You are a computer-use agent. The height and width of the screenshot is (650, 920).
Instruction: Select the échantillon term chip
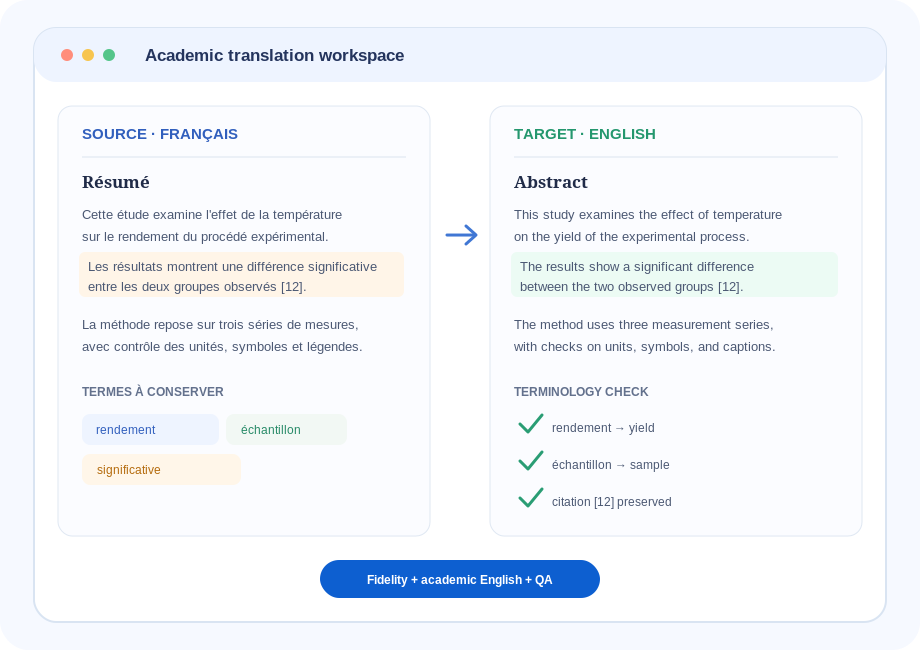[x=286, y=429]
